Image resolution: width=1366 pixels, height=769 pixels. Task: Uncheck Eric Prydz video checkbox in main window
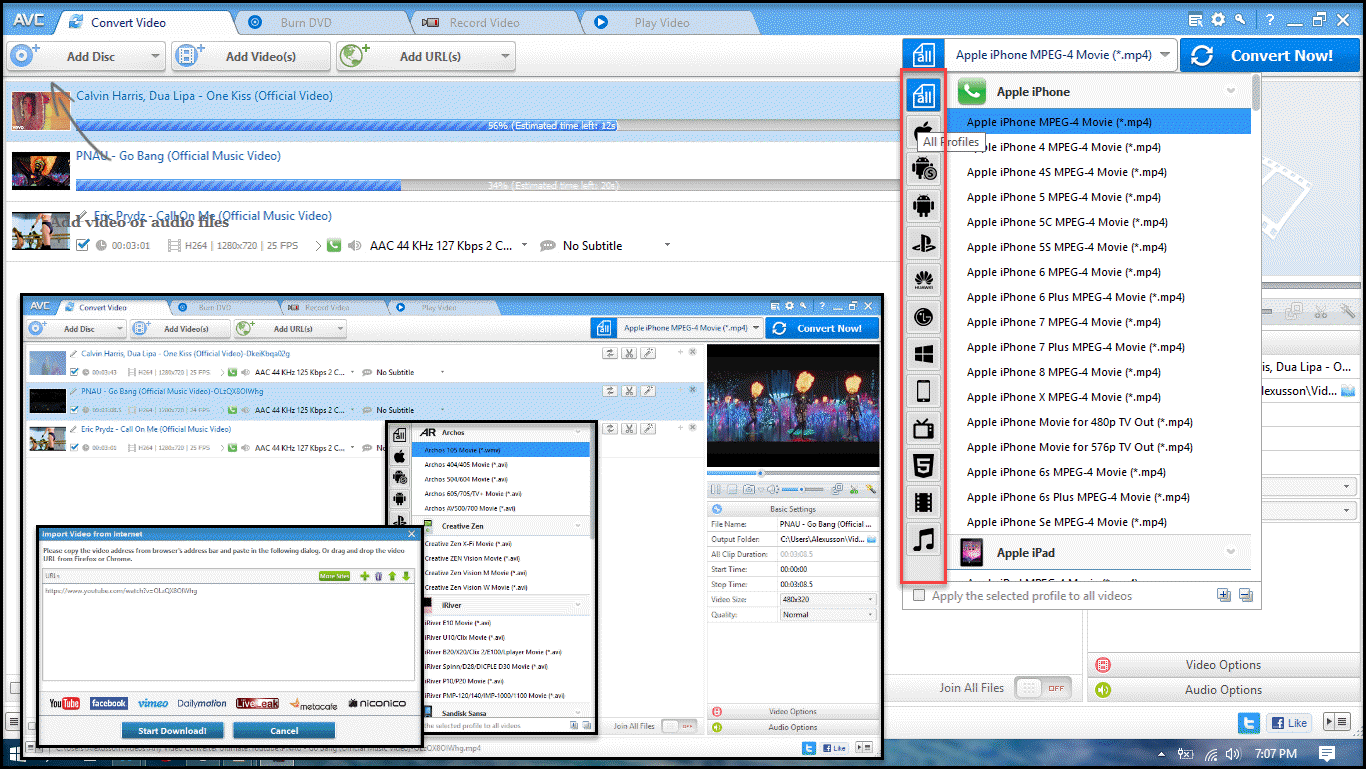(83, 245)
